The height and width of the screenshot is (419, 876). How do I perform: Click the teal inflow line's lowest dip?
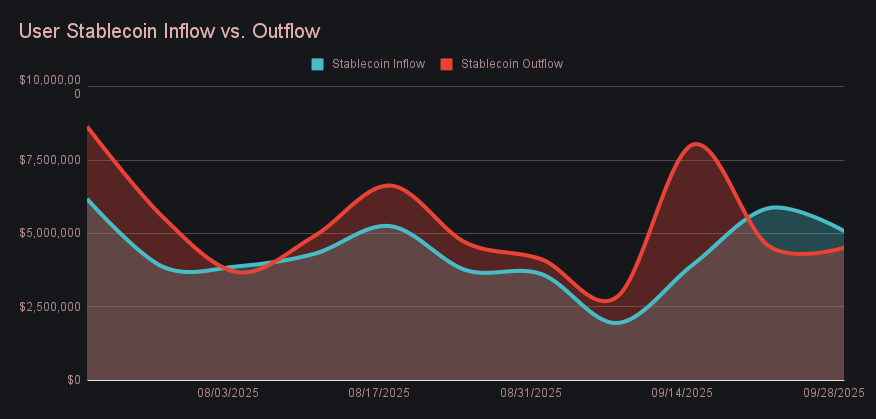615,322
